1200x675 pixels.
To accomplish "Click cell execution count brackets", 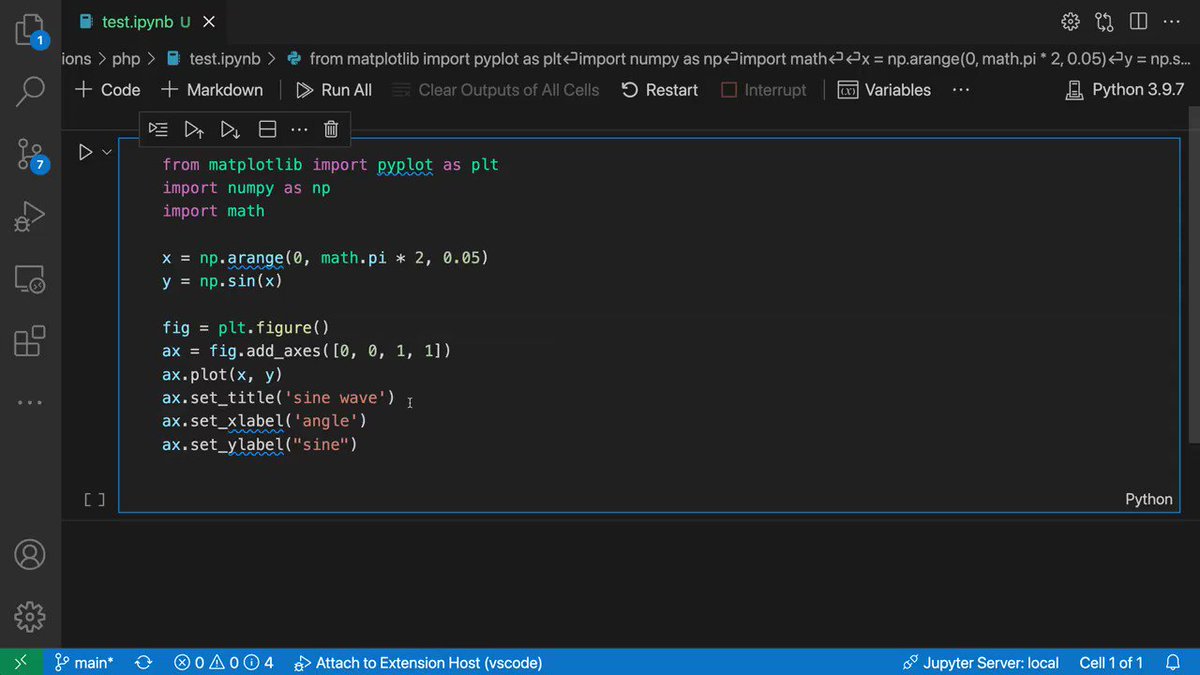I will 94,499.
